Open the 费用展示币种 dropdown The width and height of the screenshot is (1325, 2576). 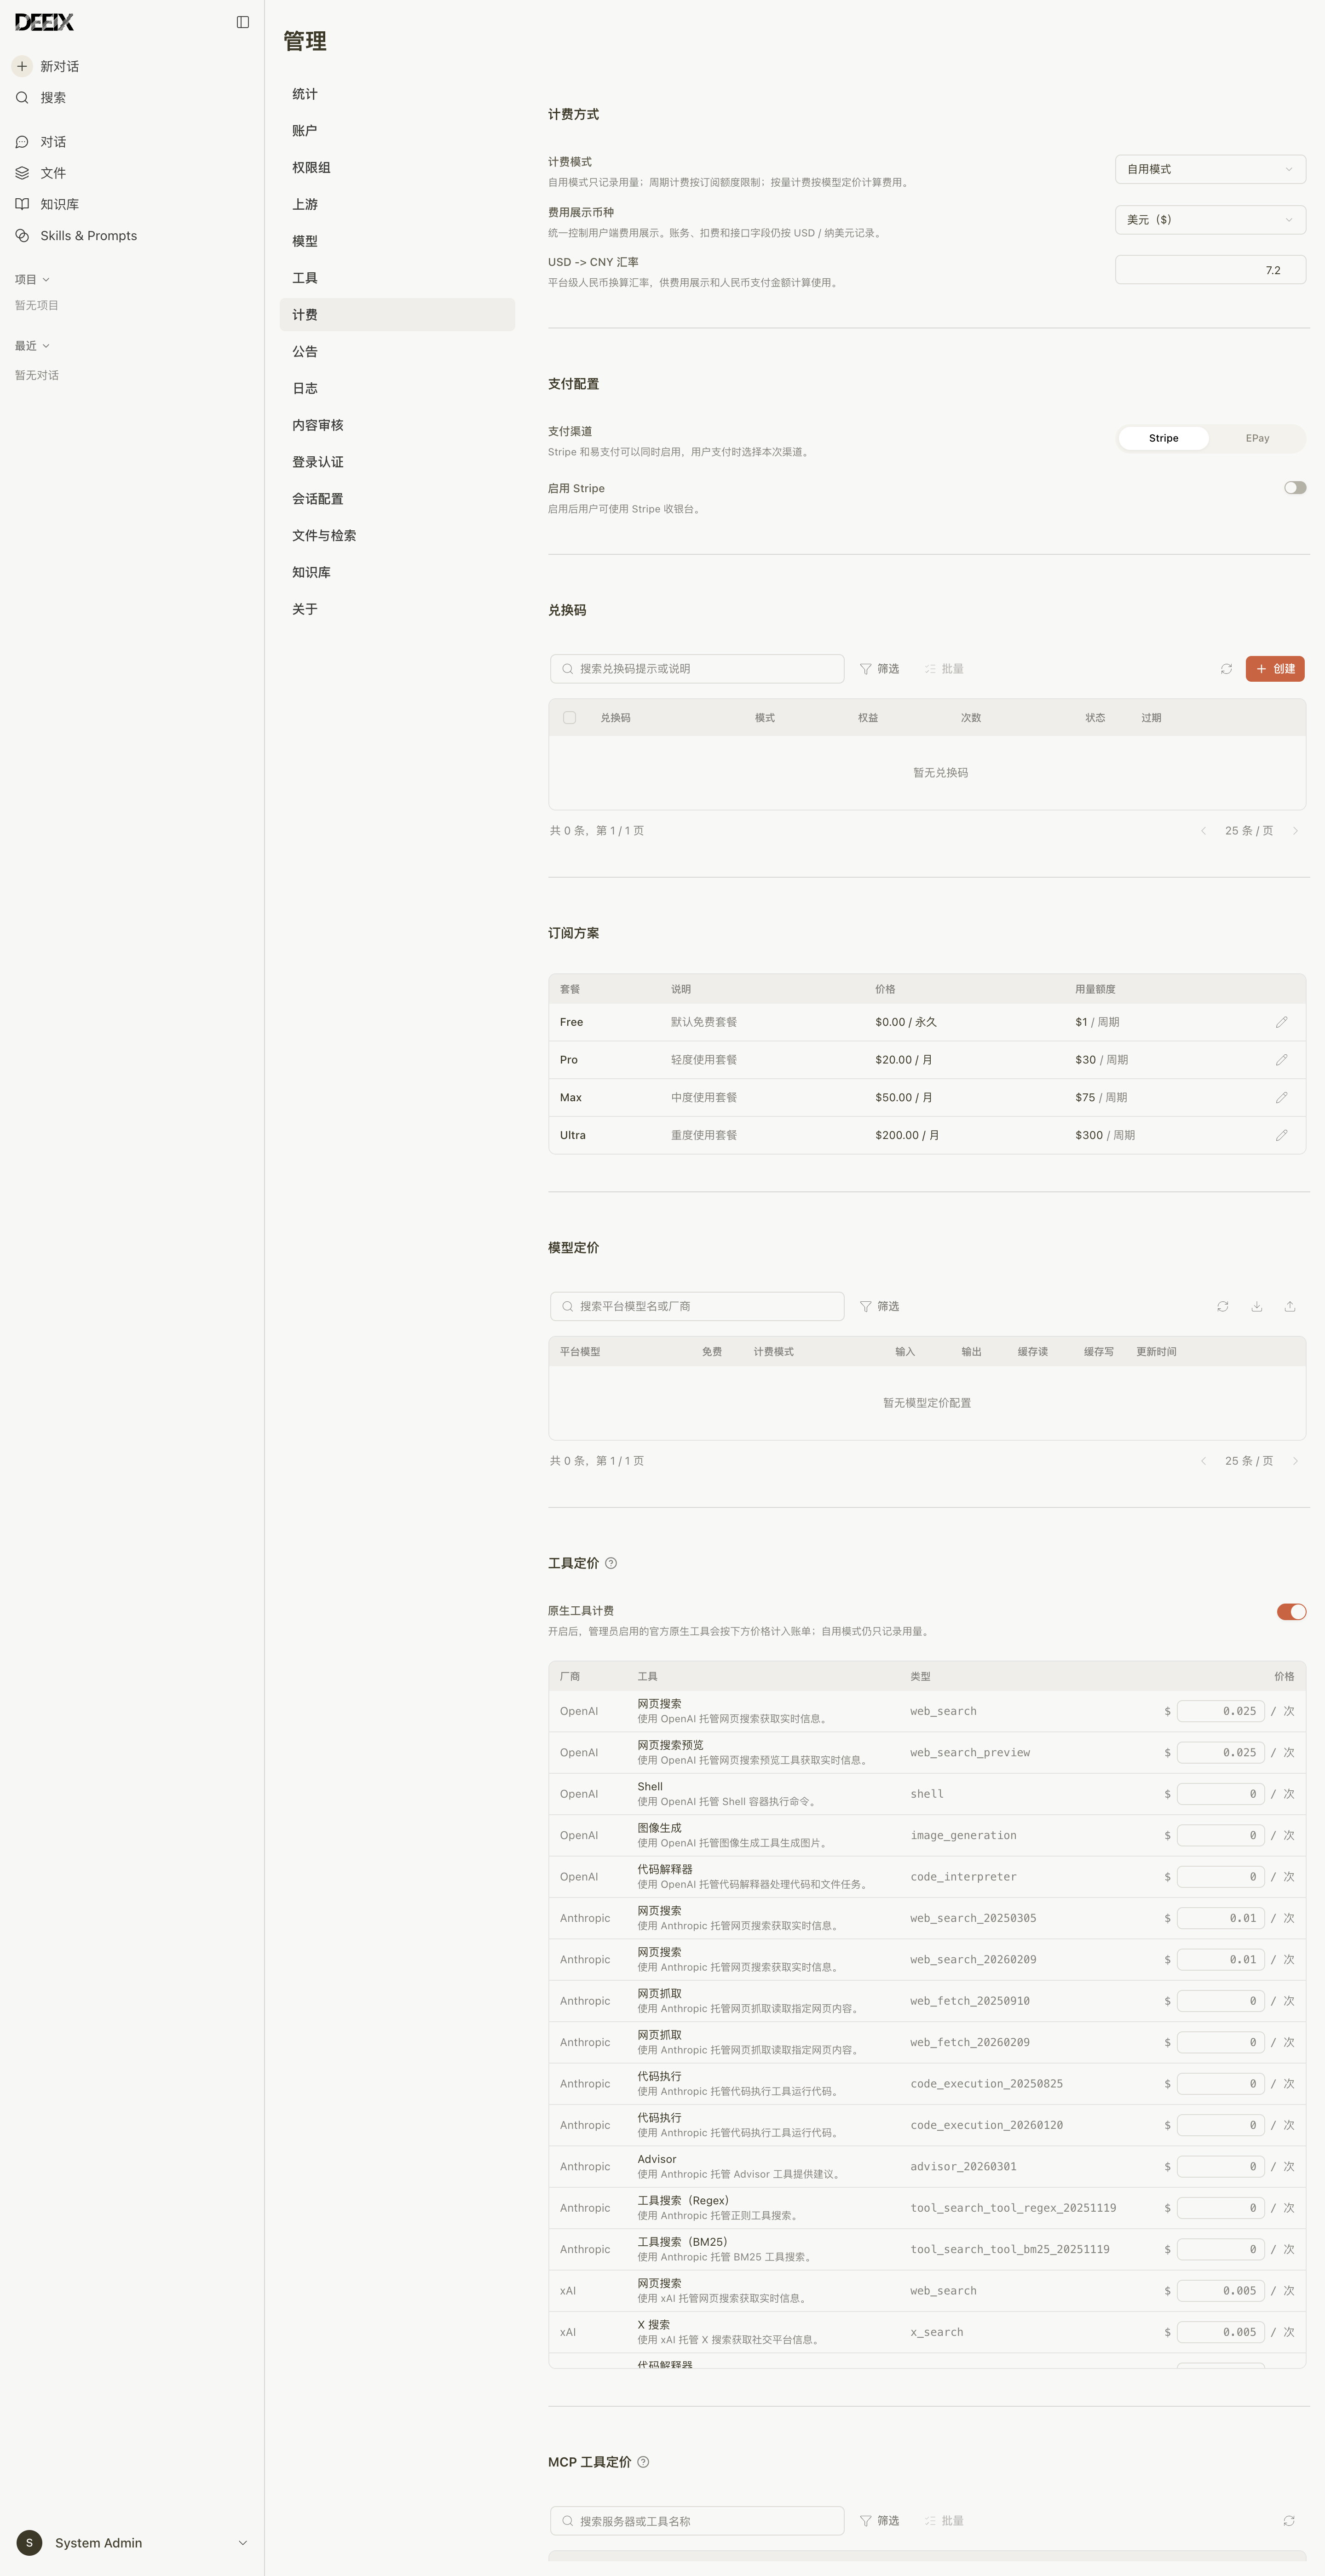(1210, 220)
